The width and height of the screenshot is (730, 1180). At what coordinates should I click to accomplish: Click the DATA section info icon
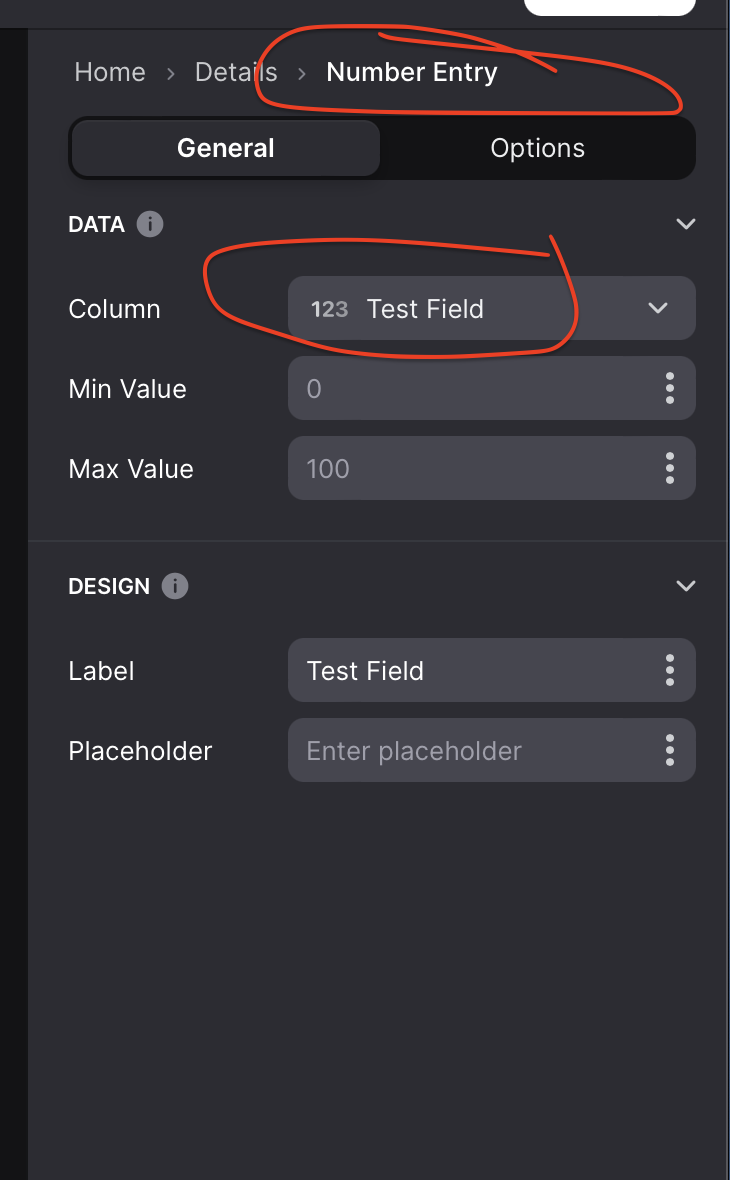tap(150, 224)
